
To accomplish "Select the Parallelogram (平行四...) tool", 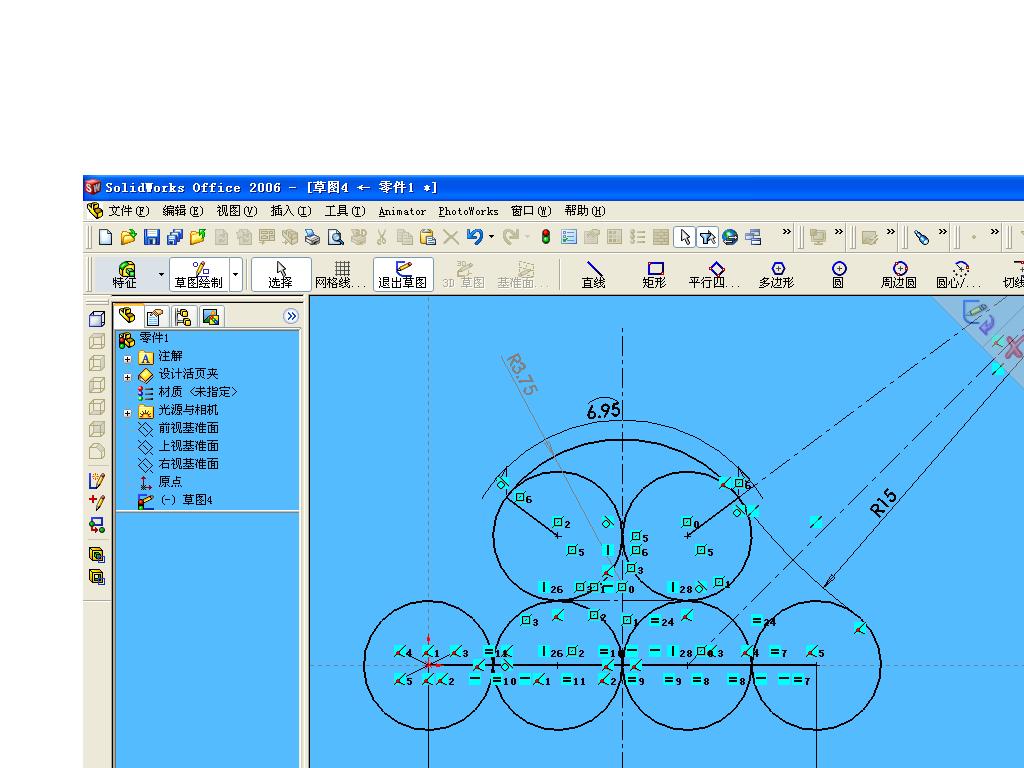I will [x=714, y=274].
